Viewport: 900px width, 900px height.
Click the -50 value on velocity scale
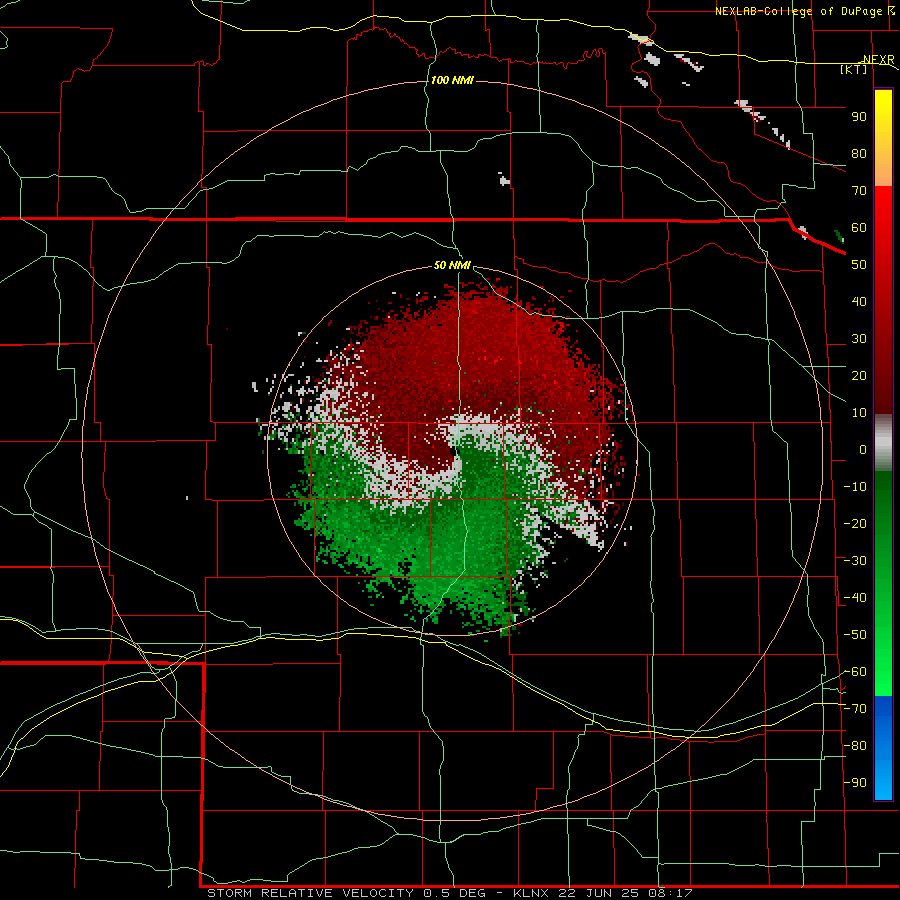pyautogui.click(x=855, y=635)
